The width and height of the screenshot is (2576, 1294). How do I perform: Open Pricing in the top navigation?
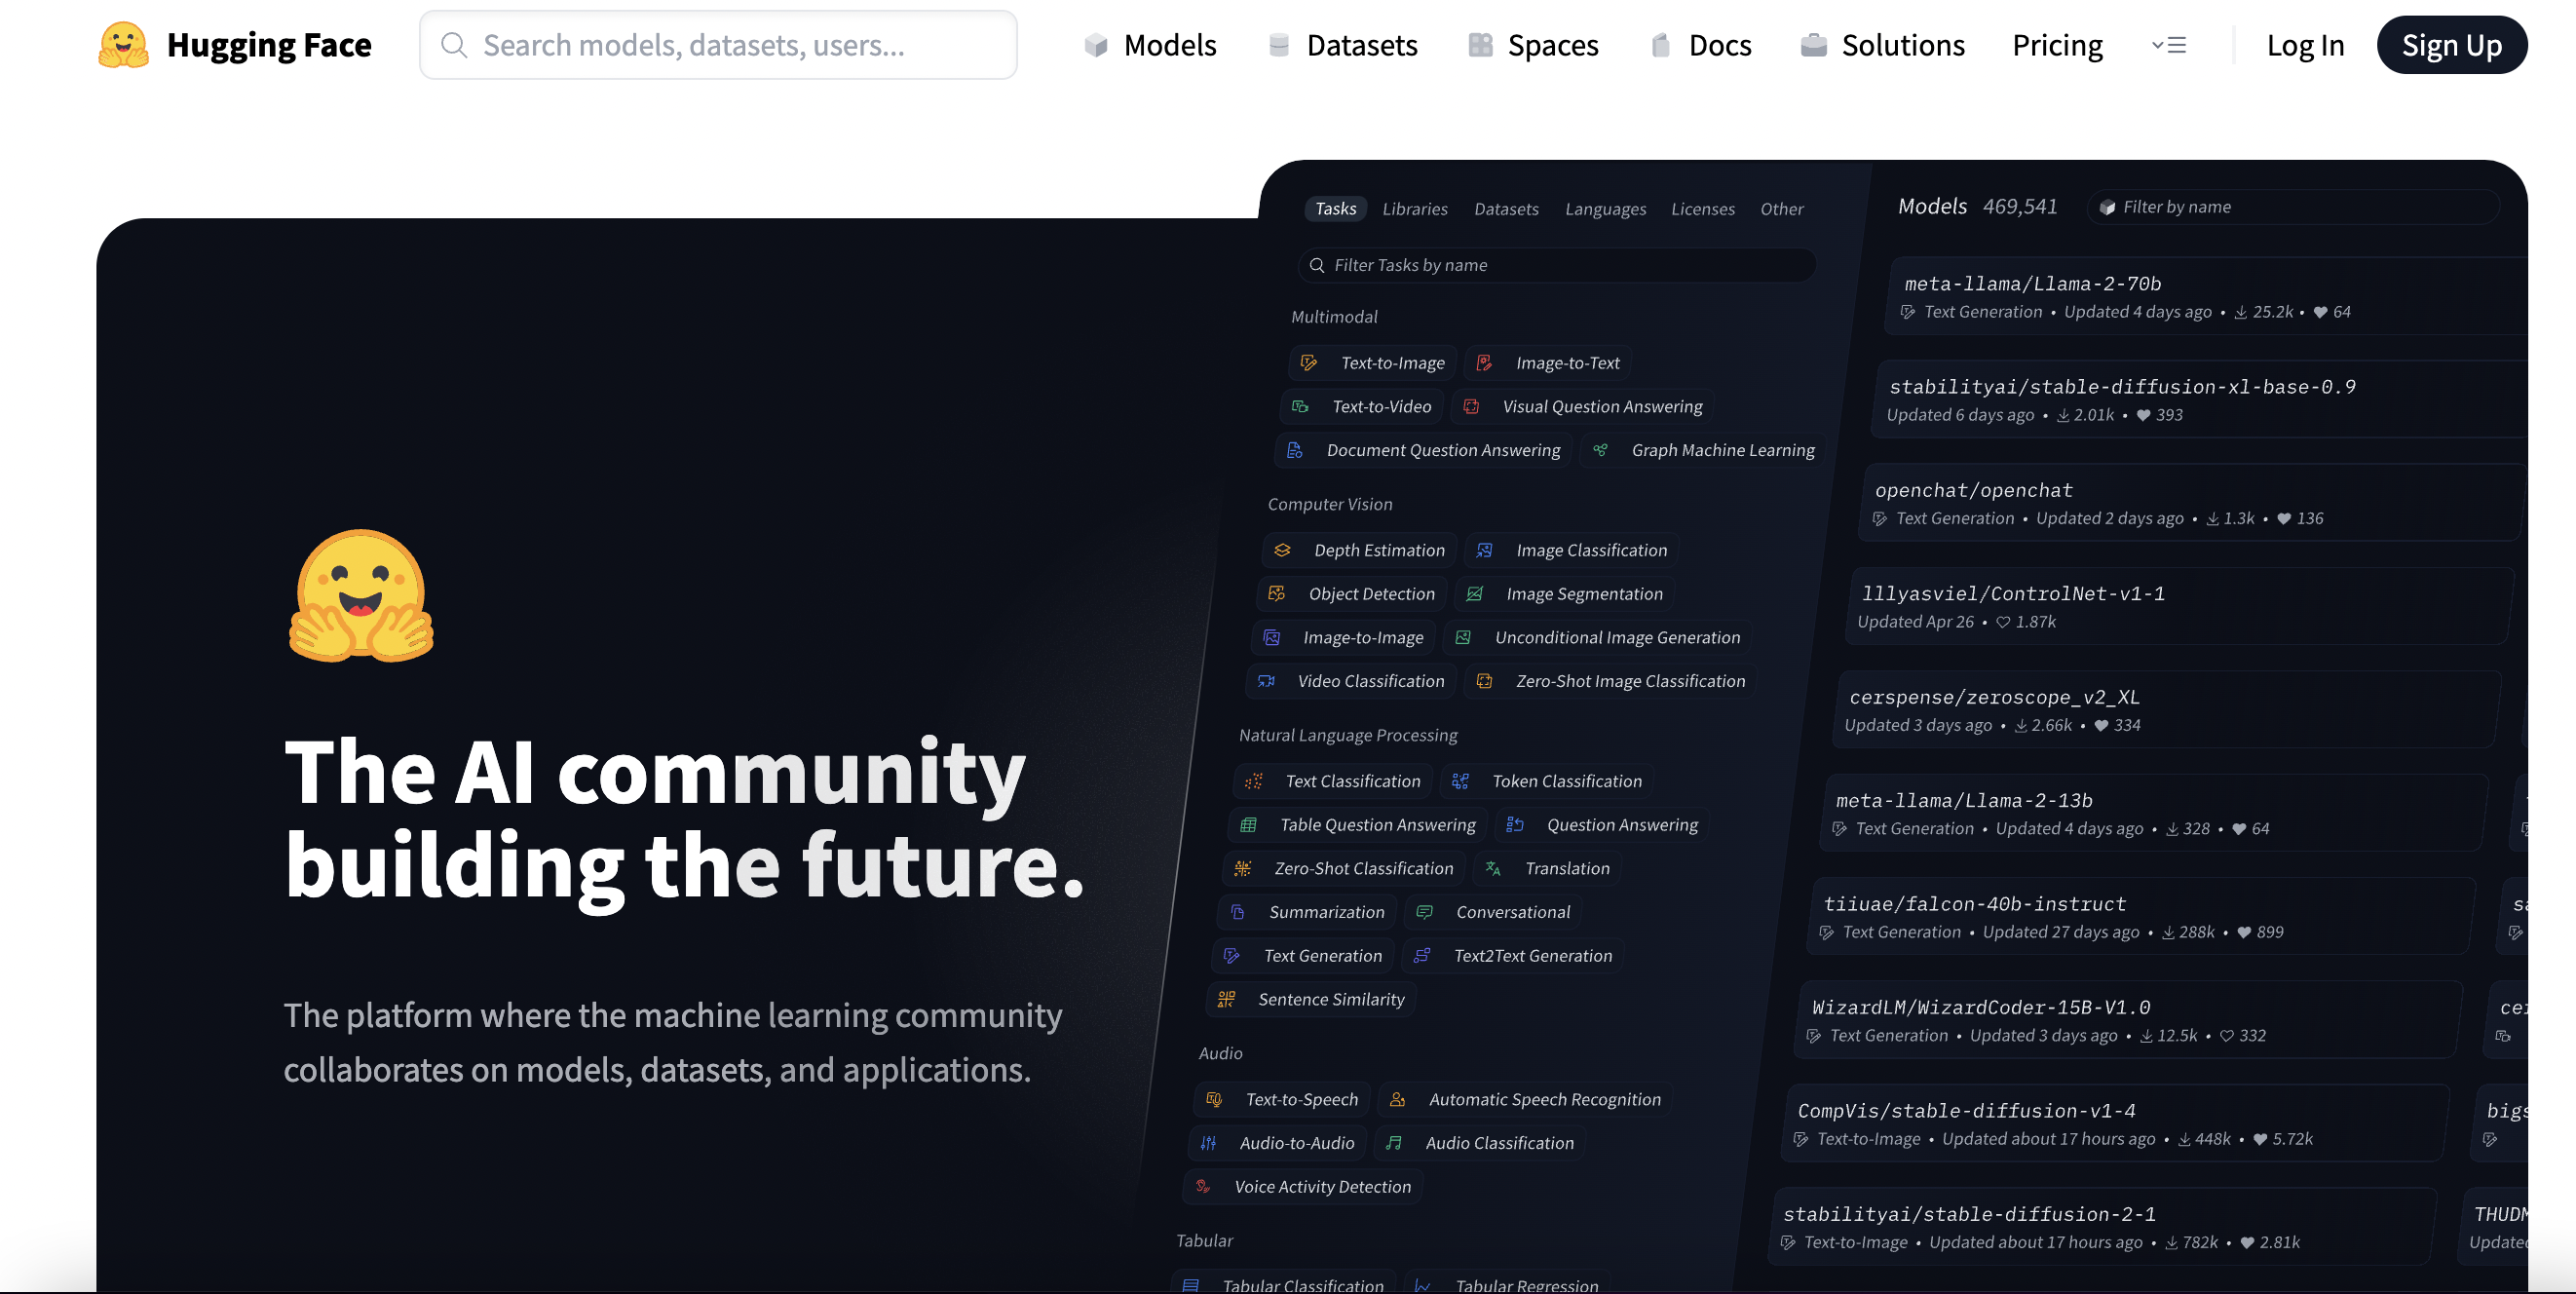point(2057,45)
